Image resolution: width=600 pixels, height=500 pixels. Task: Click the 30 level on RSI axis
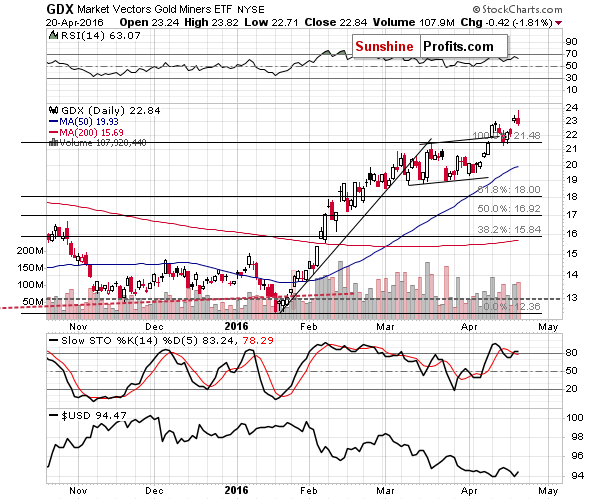click(571, 78)
